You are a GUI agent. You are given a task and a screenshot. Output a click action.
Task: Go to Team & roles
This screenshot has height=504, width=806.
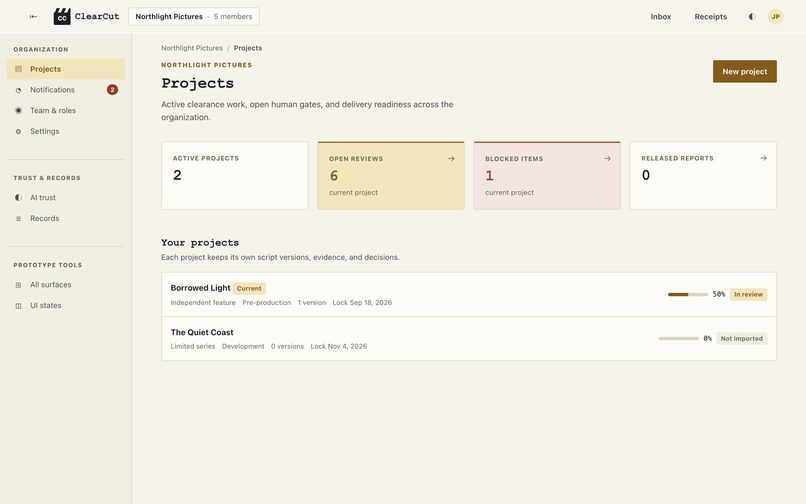coord(66,111)
